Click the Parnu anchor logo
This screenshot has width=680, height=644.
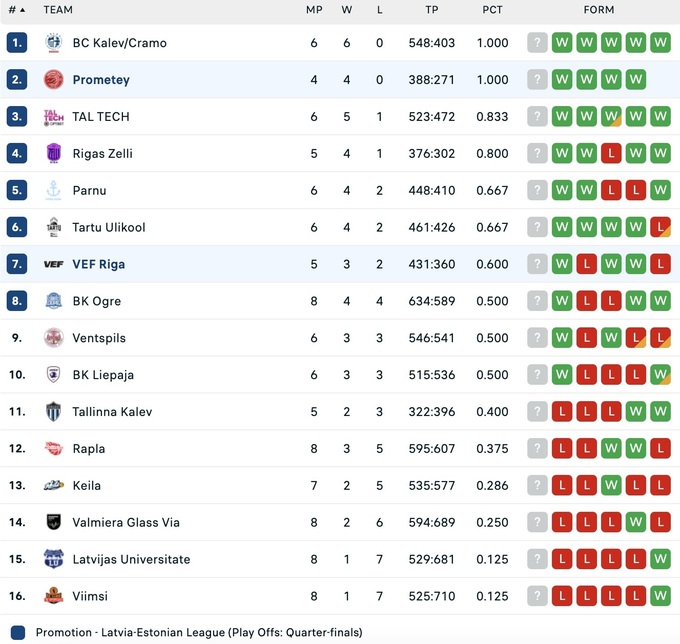[x=53, y=191]
